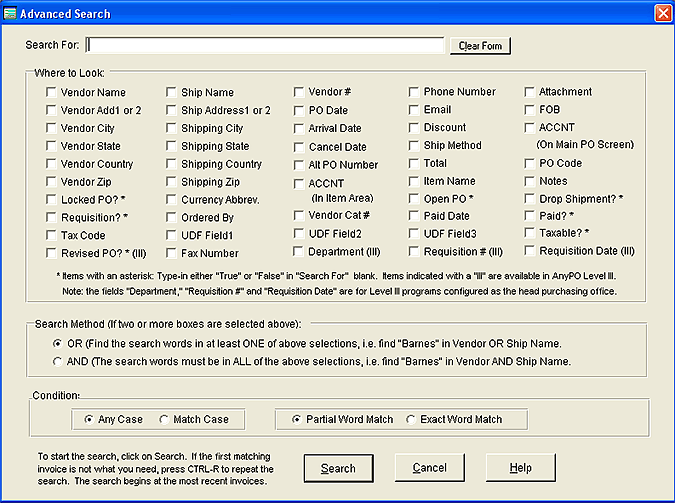
Task: Tick the Requisition? checkbox
Action: pyautogui.click(x=51, y=217)
